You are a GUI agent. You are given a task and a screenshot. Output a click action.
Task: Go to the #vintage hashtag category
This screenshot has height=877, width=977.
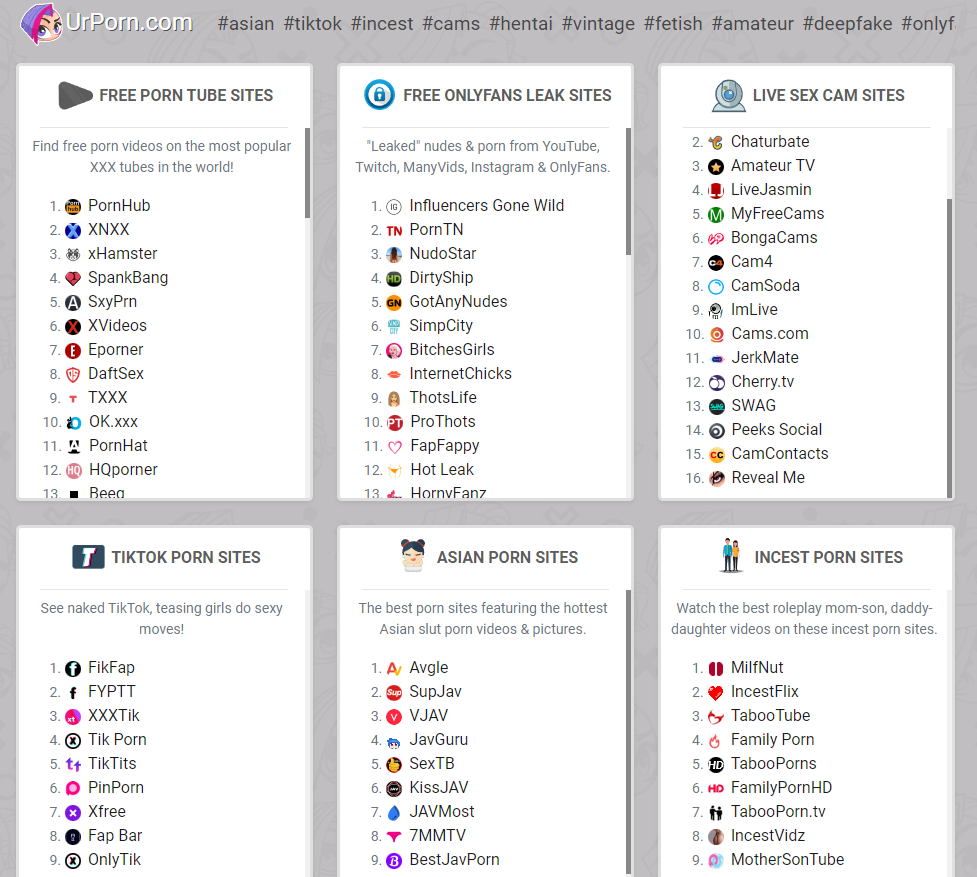tap(598, 24)
